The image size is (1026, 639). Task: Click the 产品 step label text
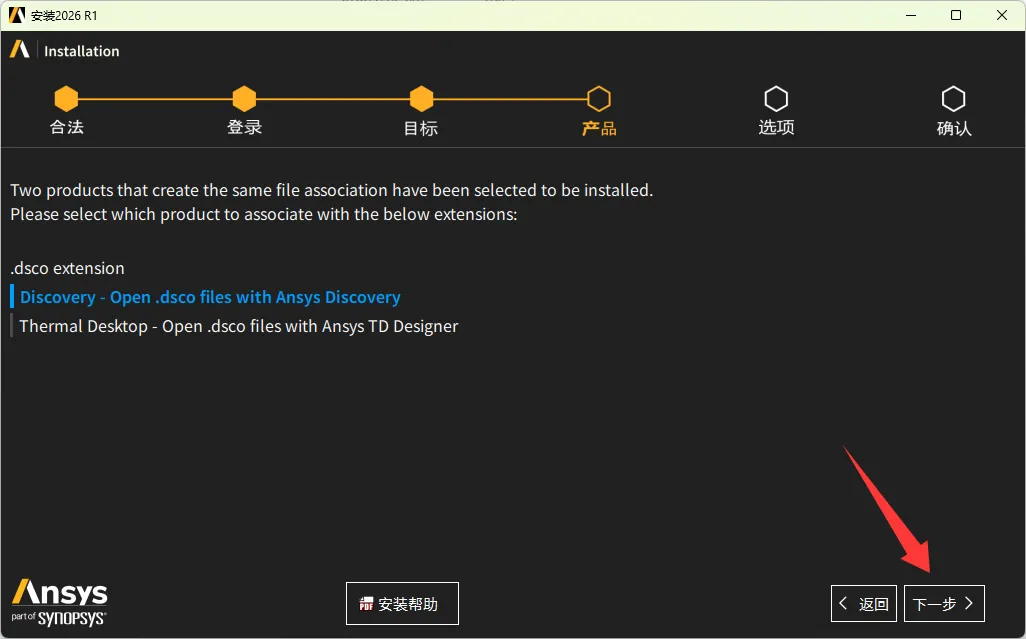pyautogui.click(x=599, y=128)
